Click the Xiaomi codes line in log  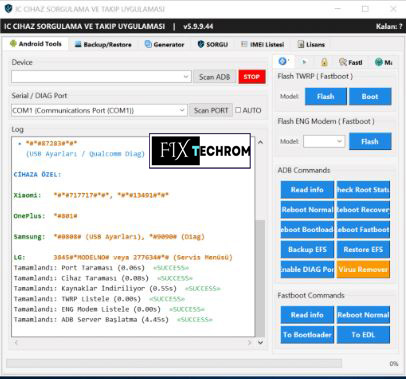click(91, 195)
